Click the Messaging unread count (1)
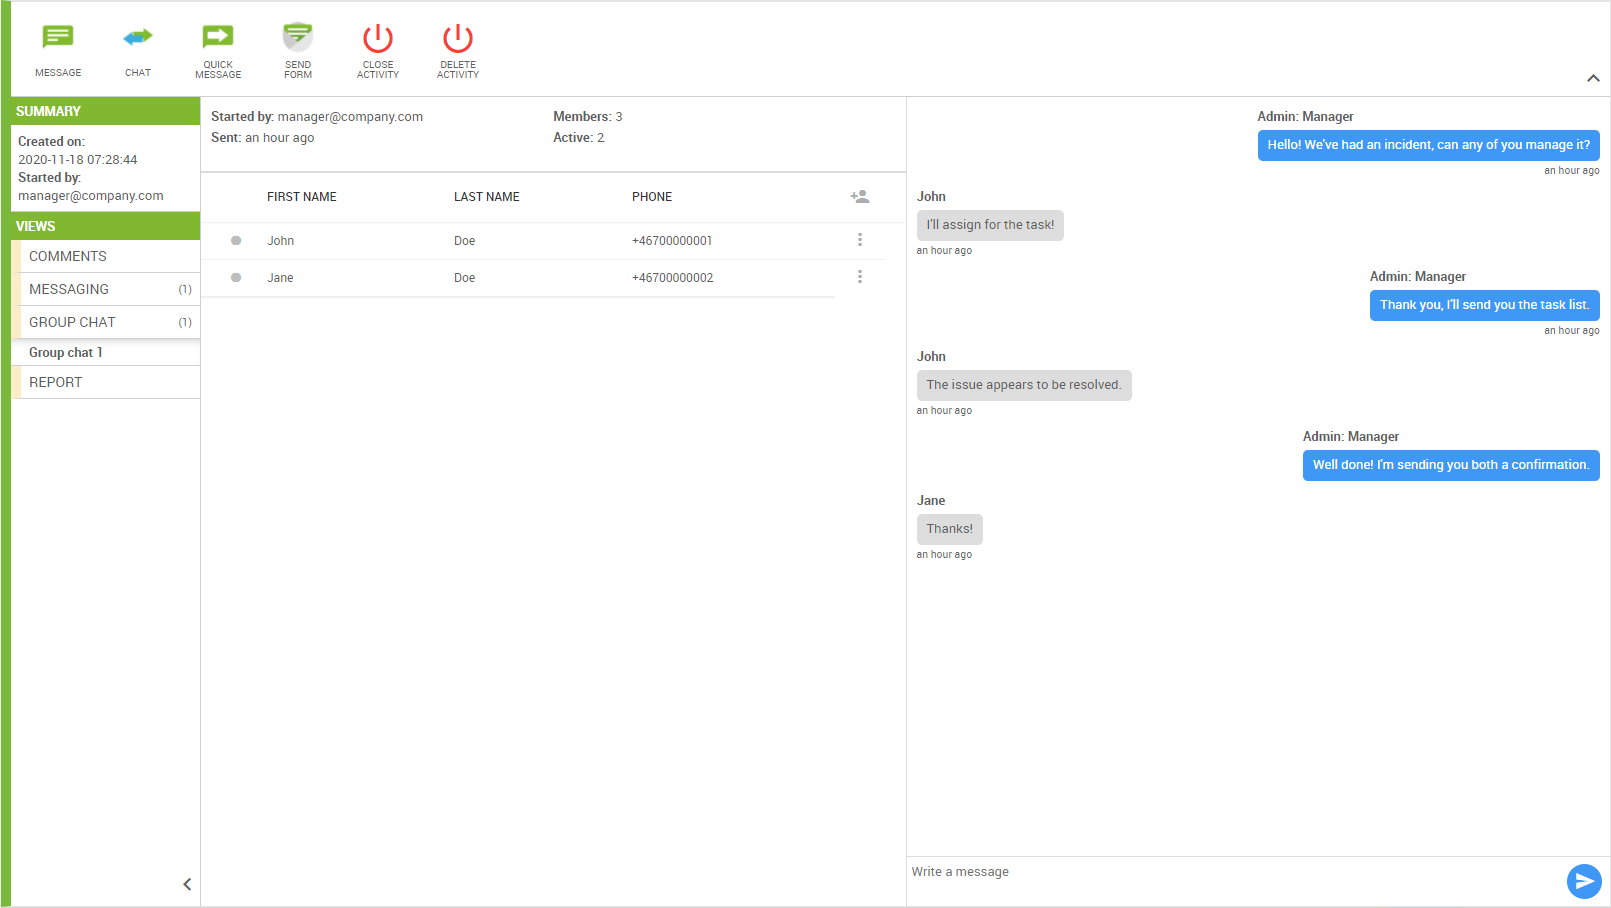 tap(185, 289)
